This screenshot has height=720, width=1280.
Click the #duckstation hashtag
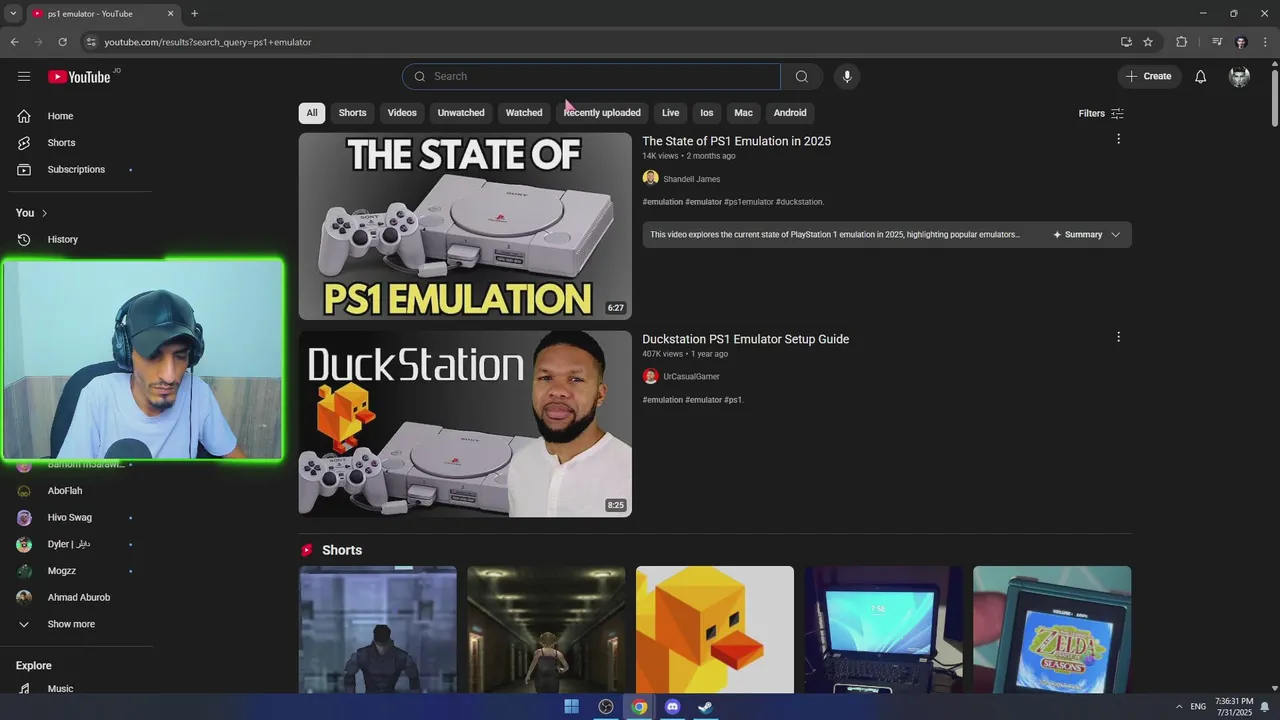point(799,202)
